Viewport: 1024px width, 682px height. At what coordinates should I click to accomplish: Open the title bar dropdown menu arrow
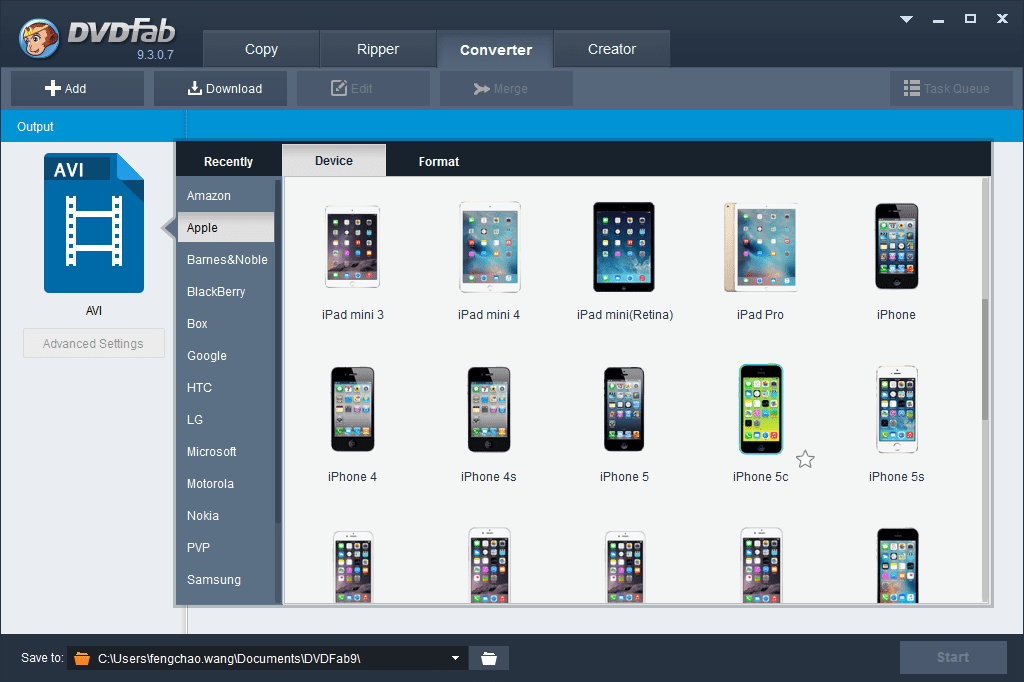[x=906, y=19]
